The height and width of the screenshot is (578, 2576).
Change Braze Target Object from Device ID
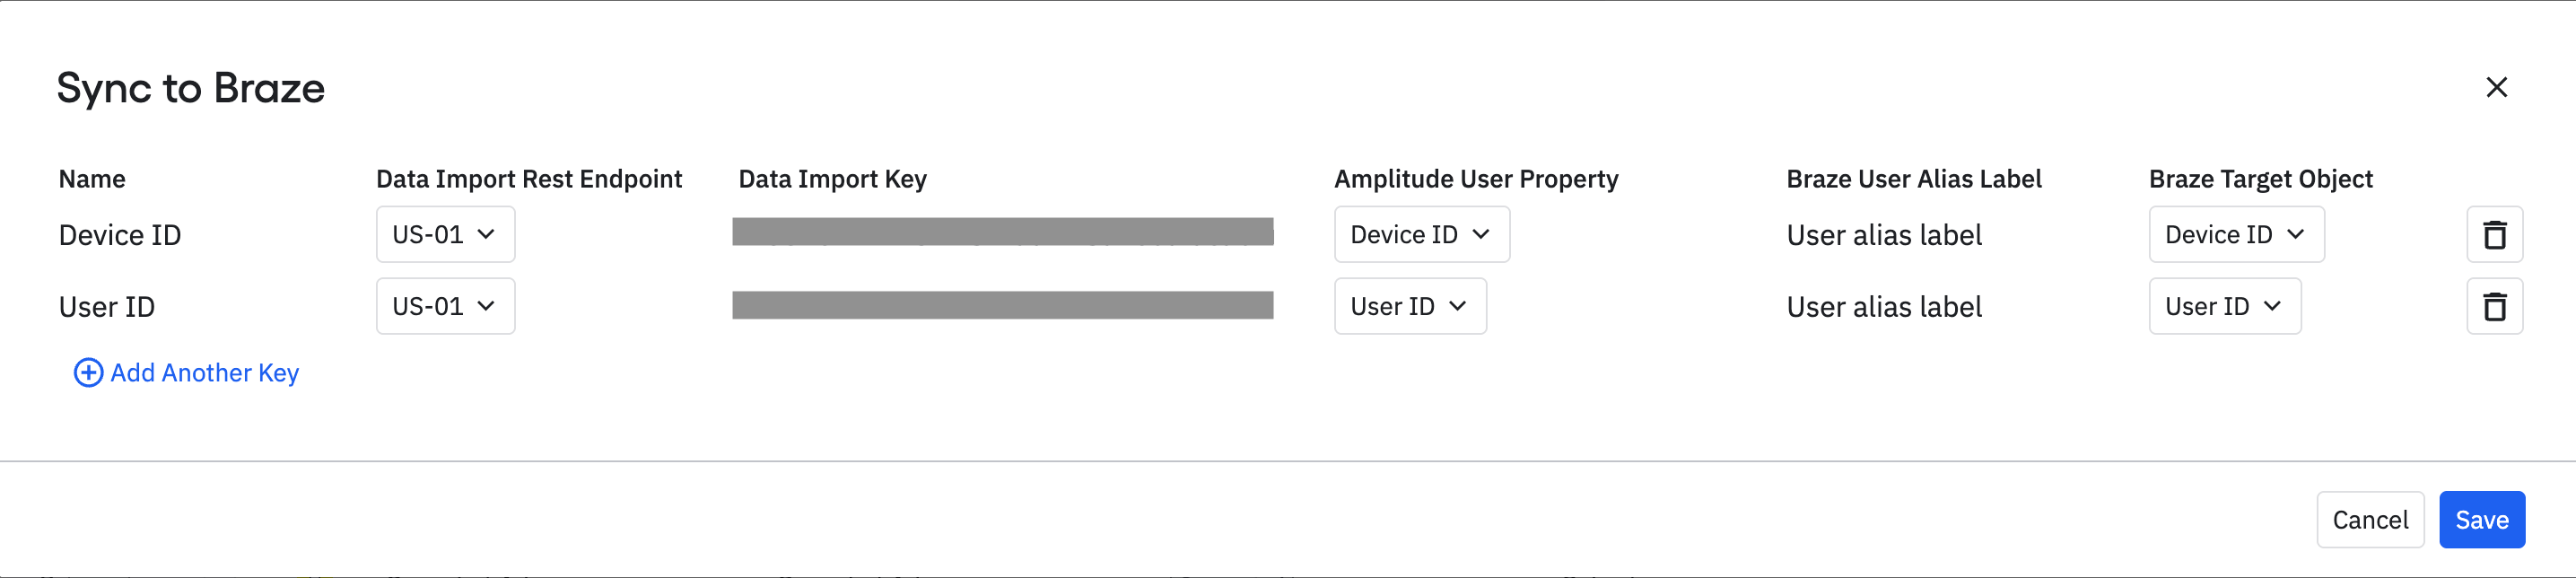click(2235, 235)
